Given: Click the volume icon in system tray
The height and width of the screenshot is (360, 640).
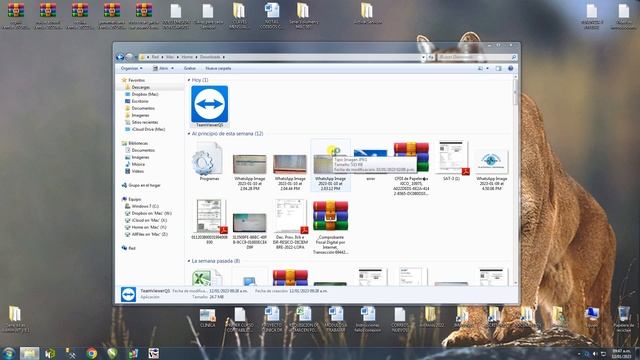Looking at the screenshot, I should click(594, 354).
